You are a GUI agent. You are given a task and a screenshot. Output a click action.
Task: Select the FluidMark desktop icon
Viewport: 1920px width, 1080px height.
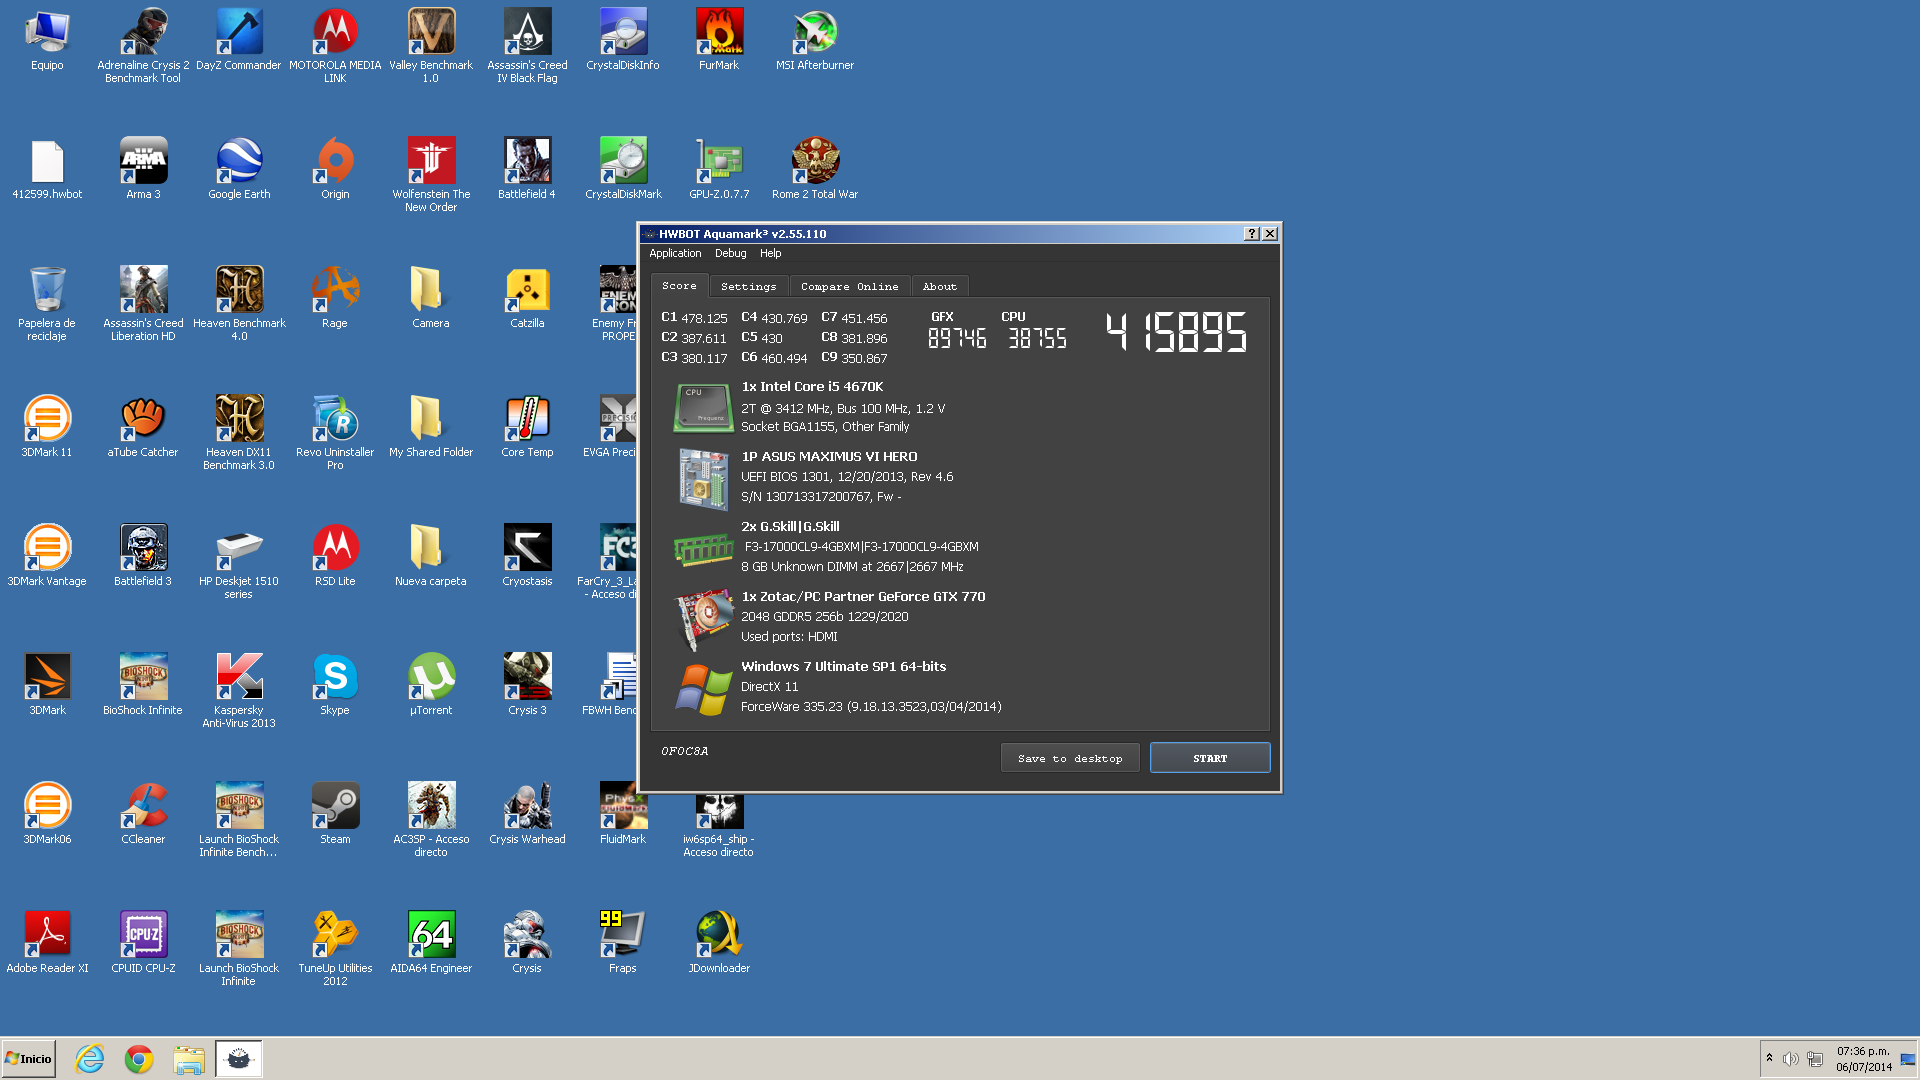click(x=623, y=814)
